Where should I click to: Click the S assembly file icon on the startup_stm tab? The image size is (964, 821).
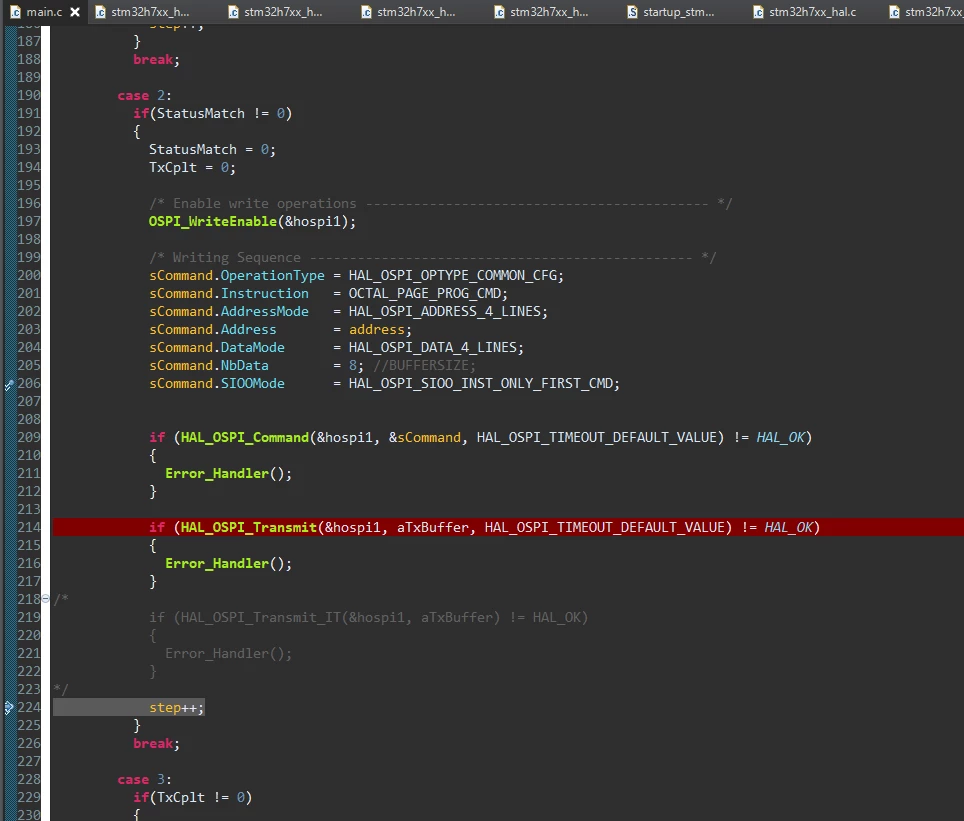tap(632, 12)
